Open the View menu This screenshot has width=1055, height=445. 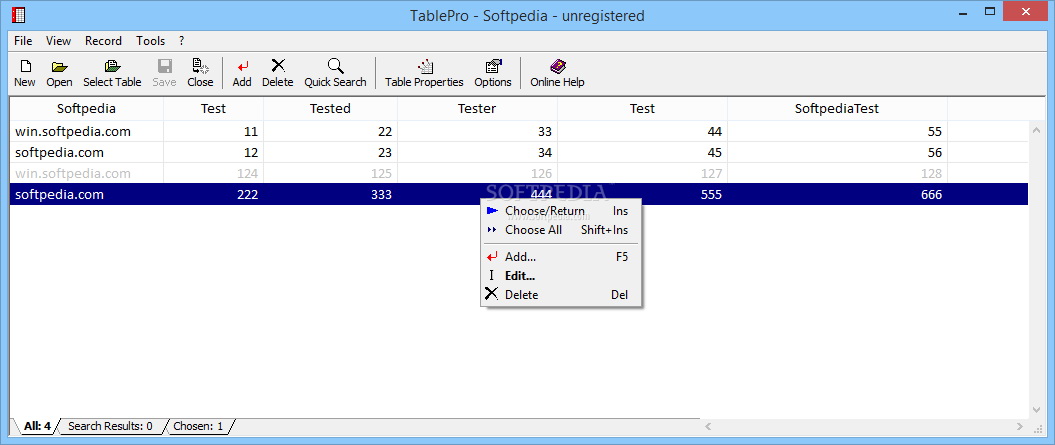[x=59, y=41]
